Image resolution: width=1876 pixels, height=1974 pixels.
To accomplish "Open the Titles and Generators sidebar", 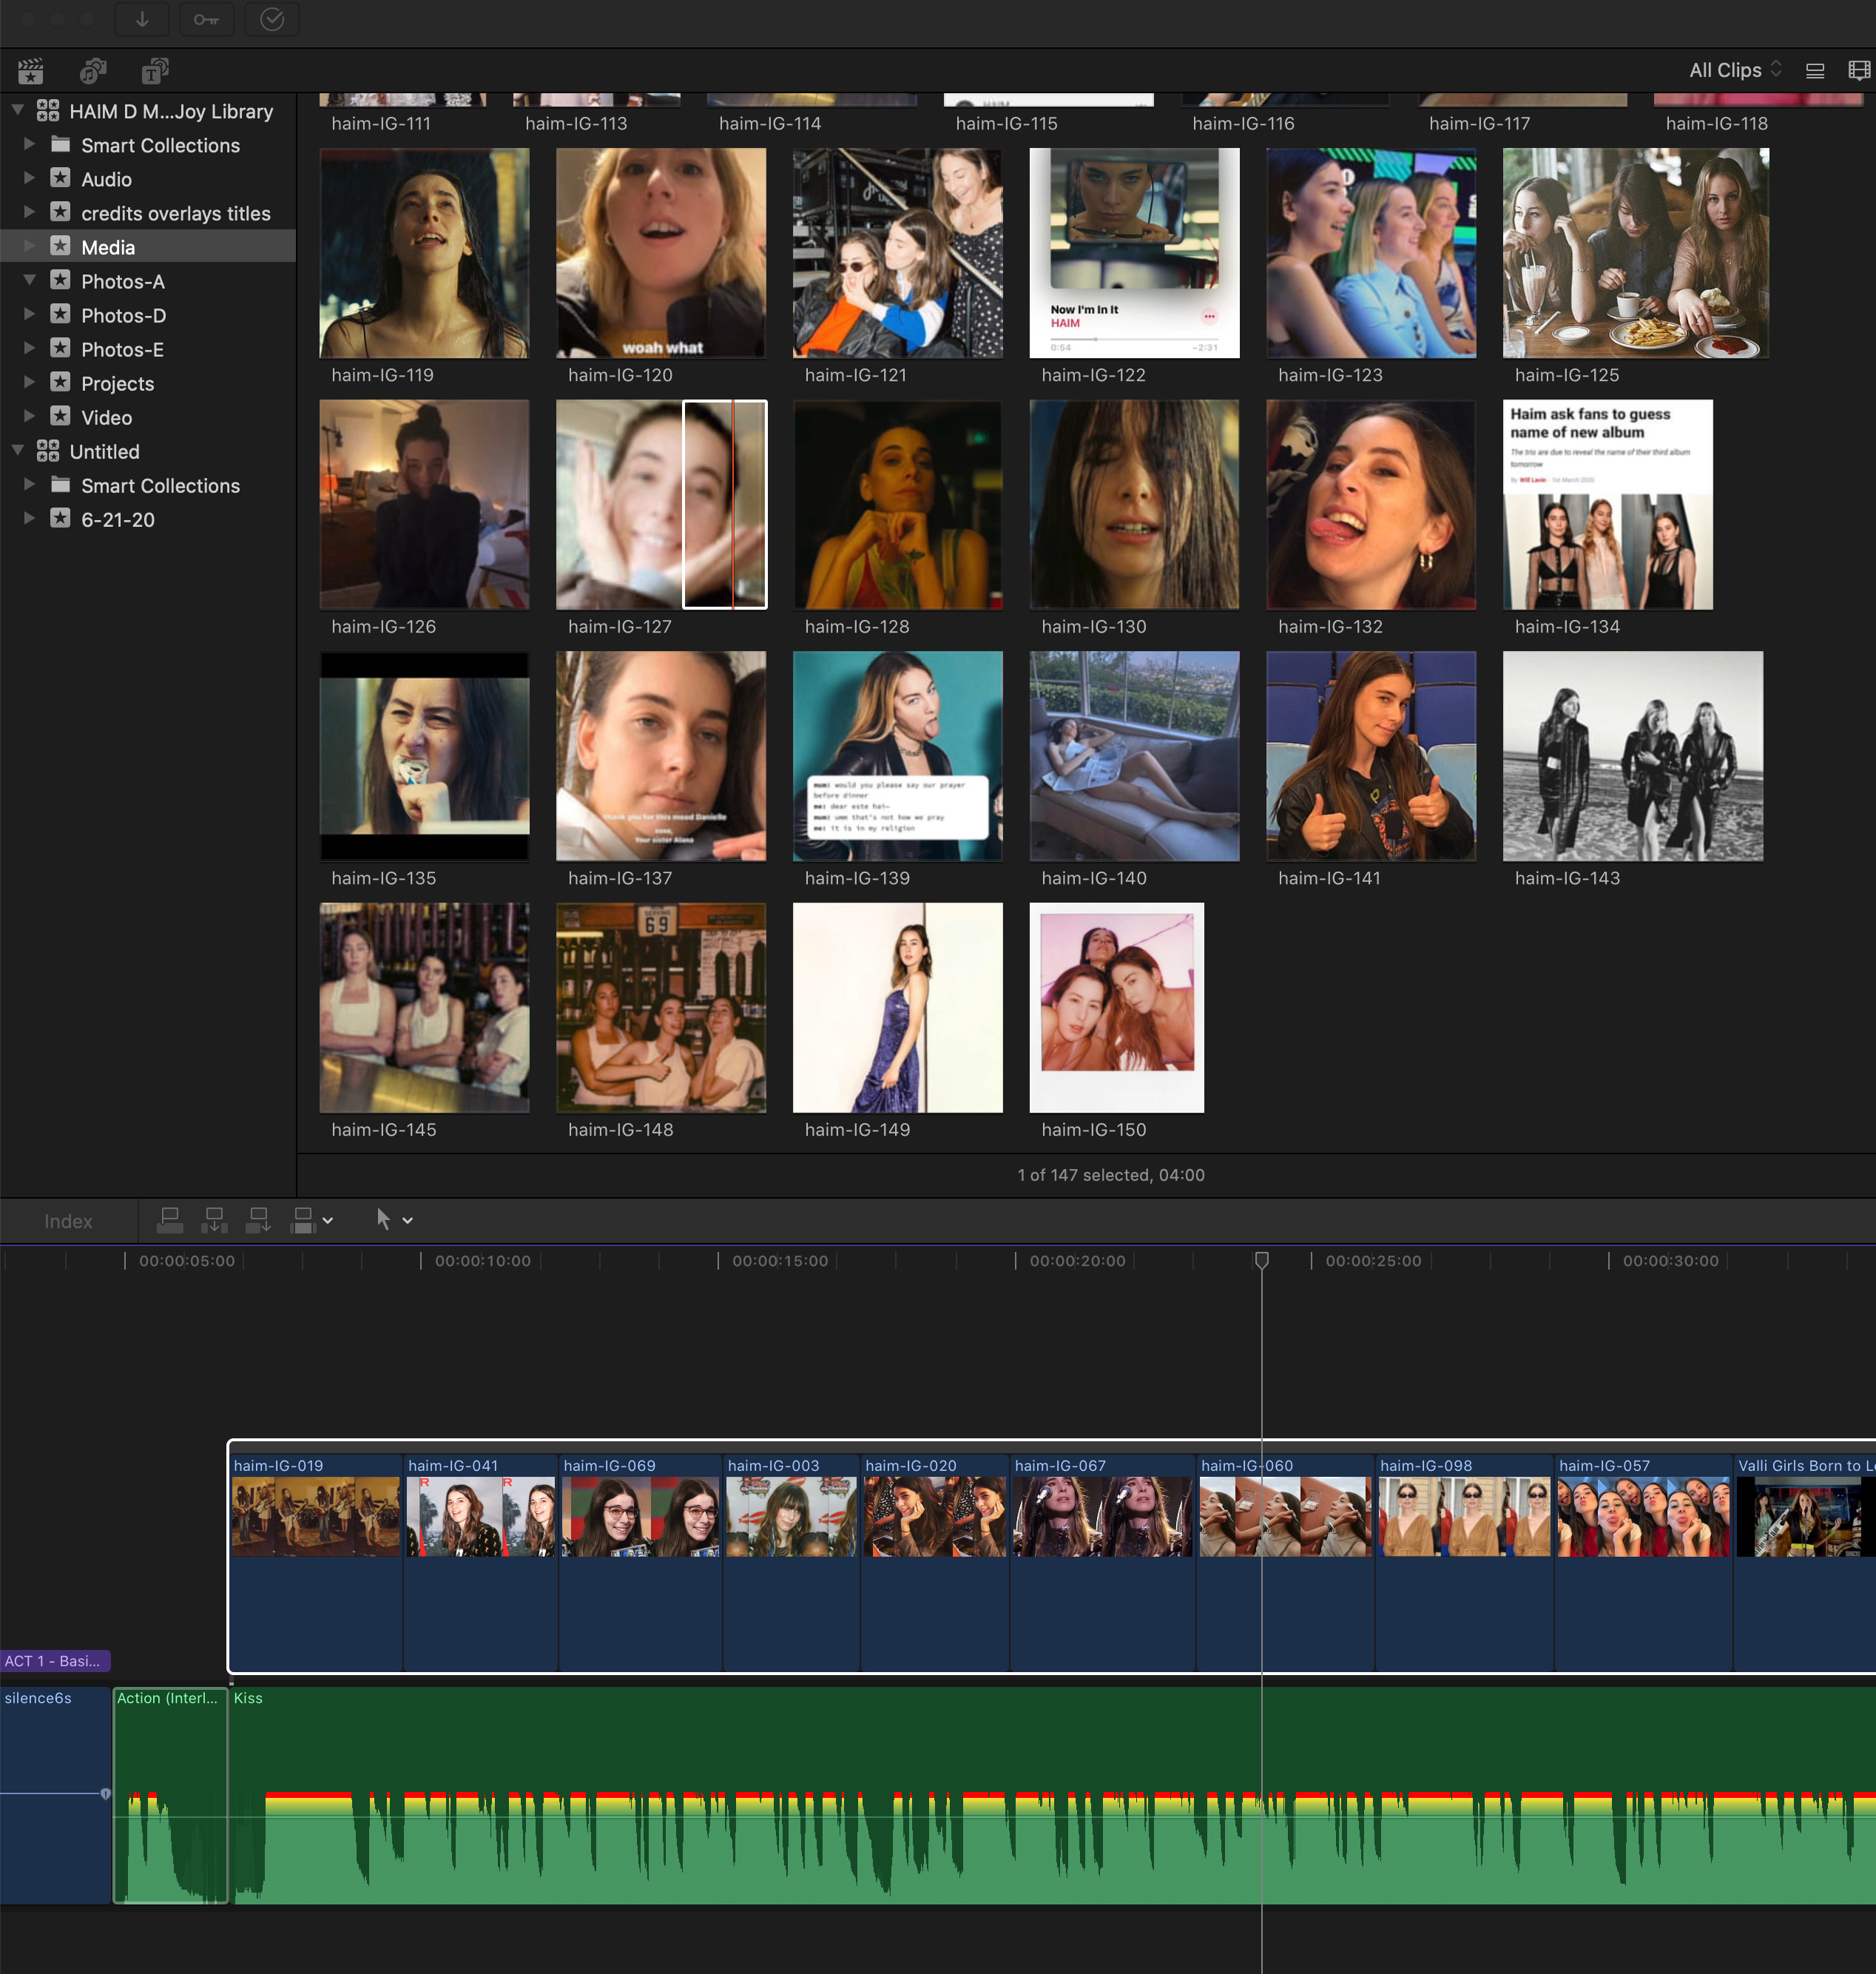I will coord(154,71).
